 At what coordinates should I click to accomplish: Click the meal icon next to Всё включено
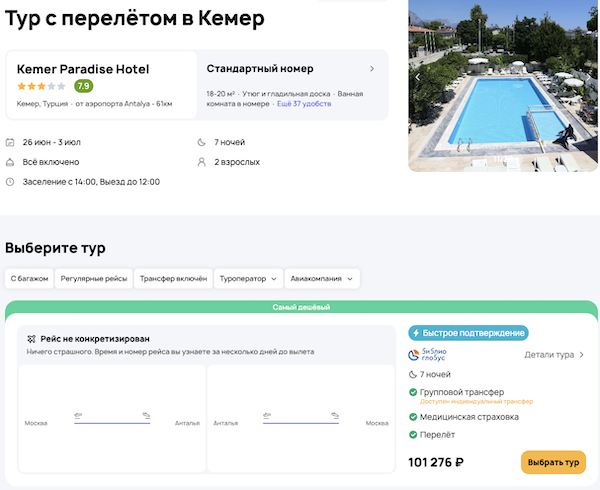[11, 162]
